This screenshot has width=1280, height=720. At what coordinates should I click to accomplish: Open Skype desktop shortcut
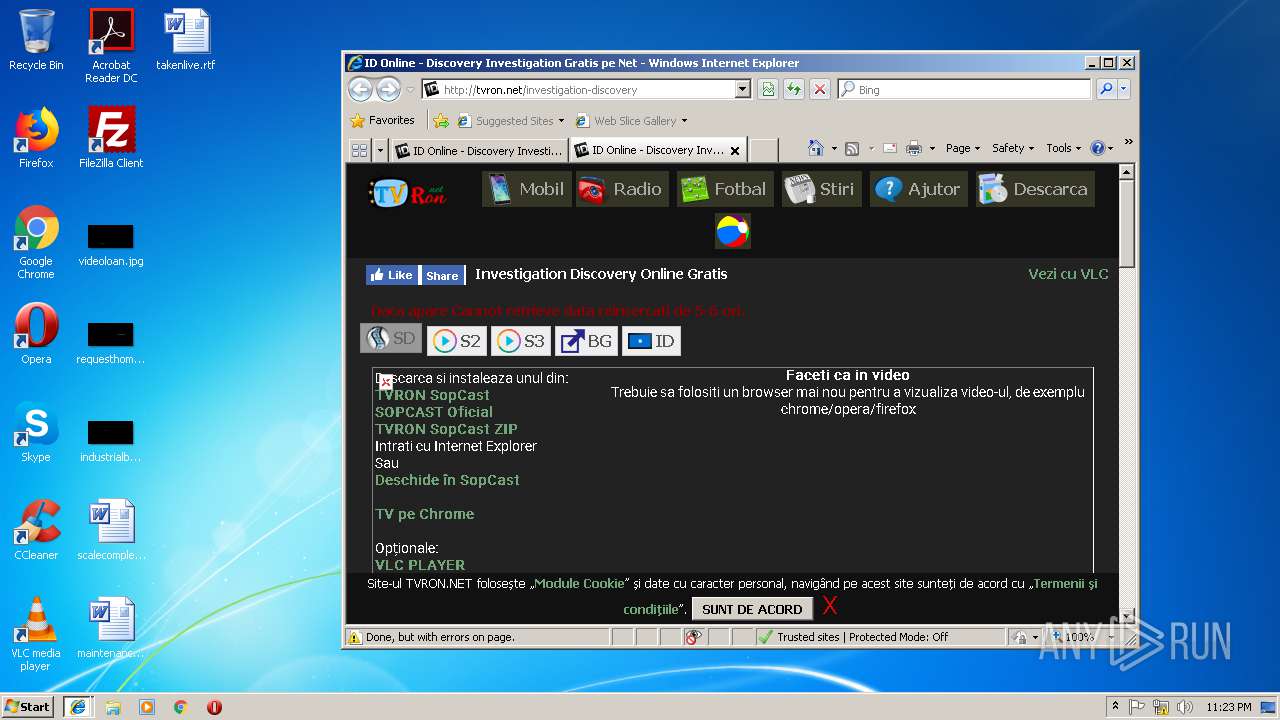coord(36,432)
